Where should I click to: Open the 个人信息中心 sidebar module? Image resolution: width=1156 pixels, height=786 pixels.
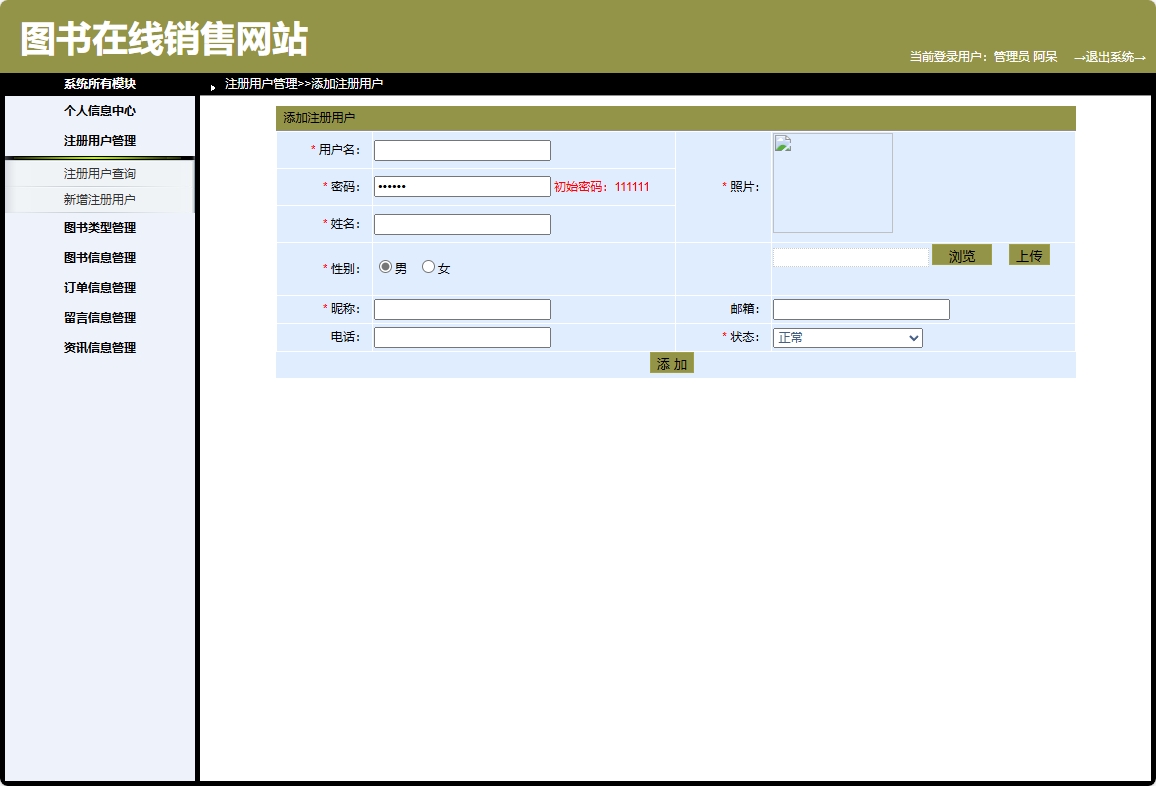pos(99,111)
